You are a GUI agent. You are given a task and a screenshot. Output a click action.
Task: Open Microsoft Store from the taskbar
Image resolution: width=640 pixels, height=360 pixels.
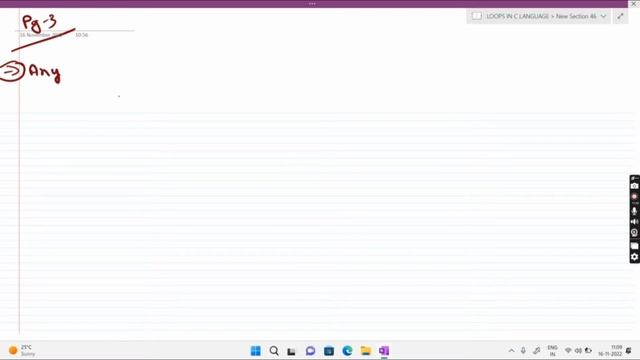[329, 351]
